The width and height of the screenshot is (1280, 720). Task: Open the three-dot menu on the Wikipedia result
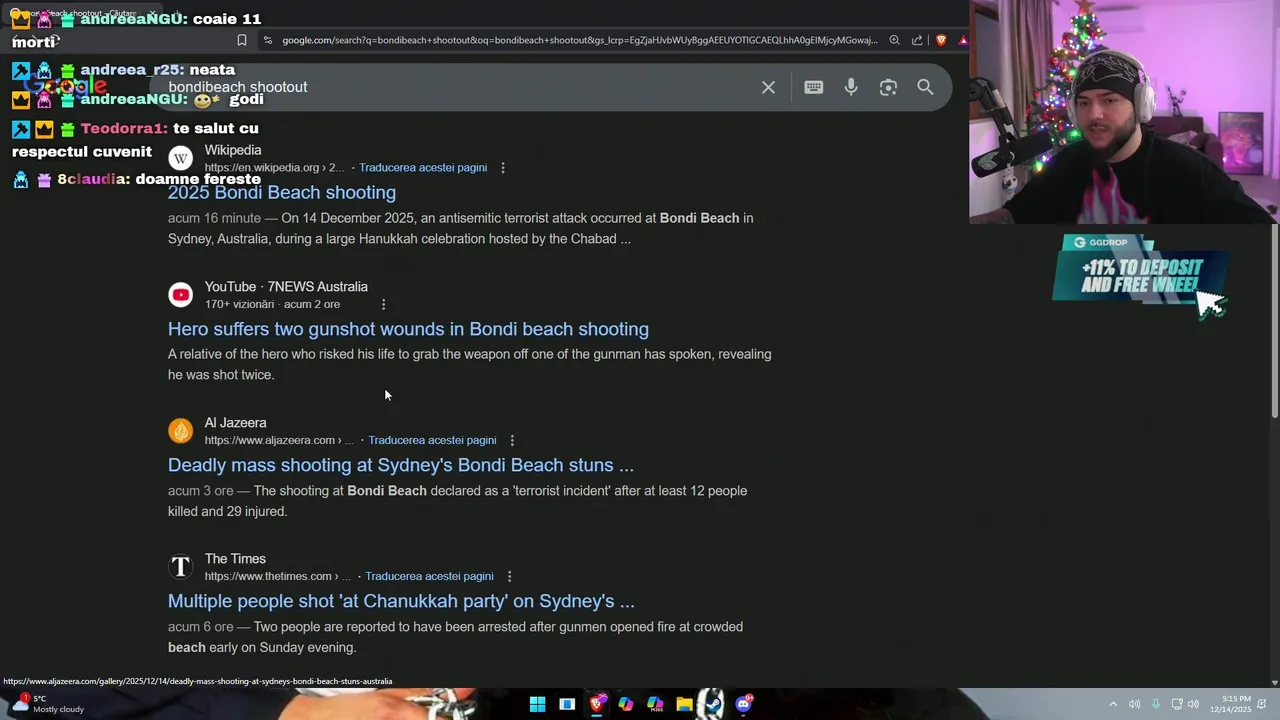pos(503,167)
